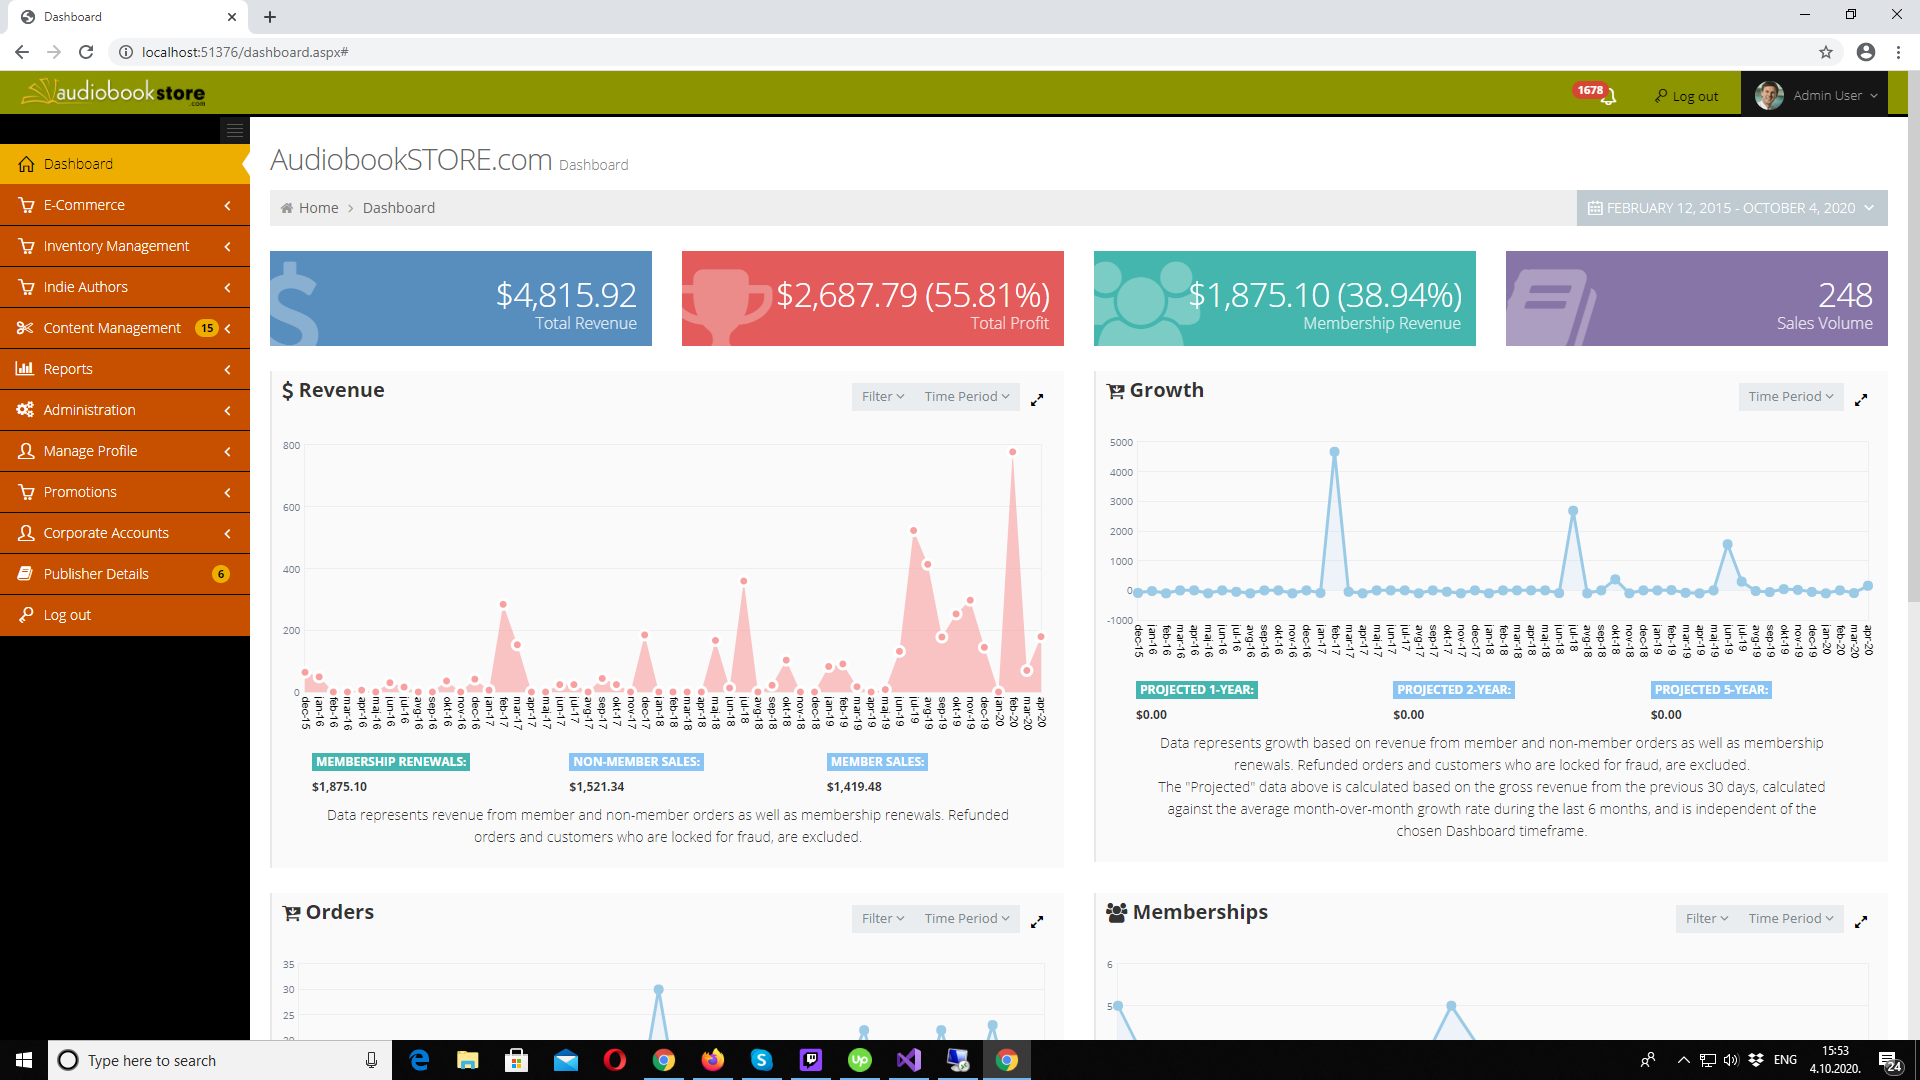Screen dimensions: 1920x1080
Task: Go back with the browser back arrow
Action: coord(22,52)
